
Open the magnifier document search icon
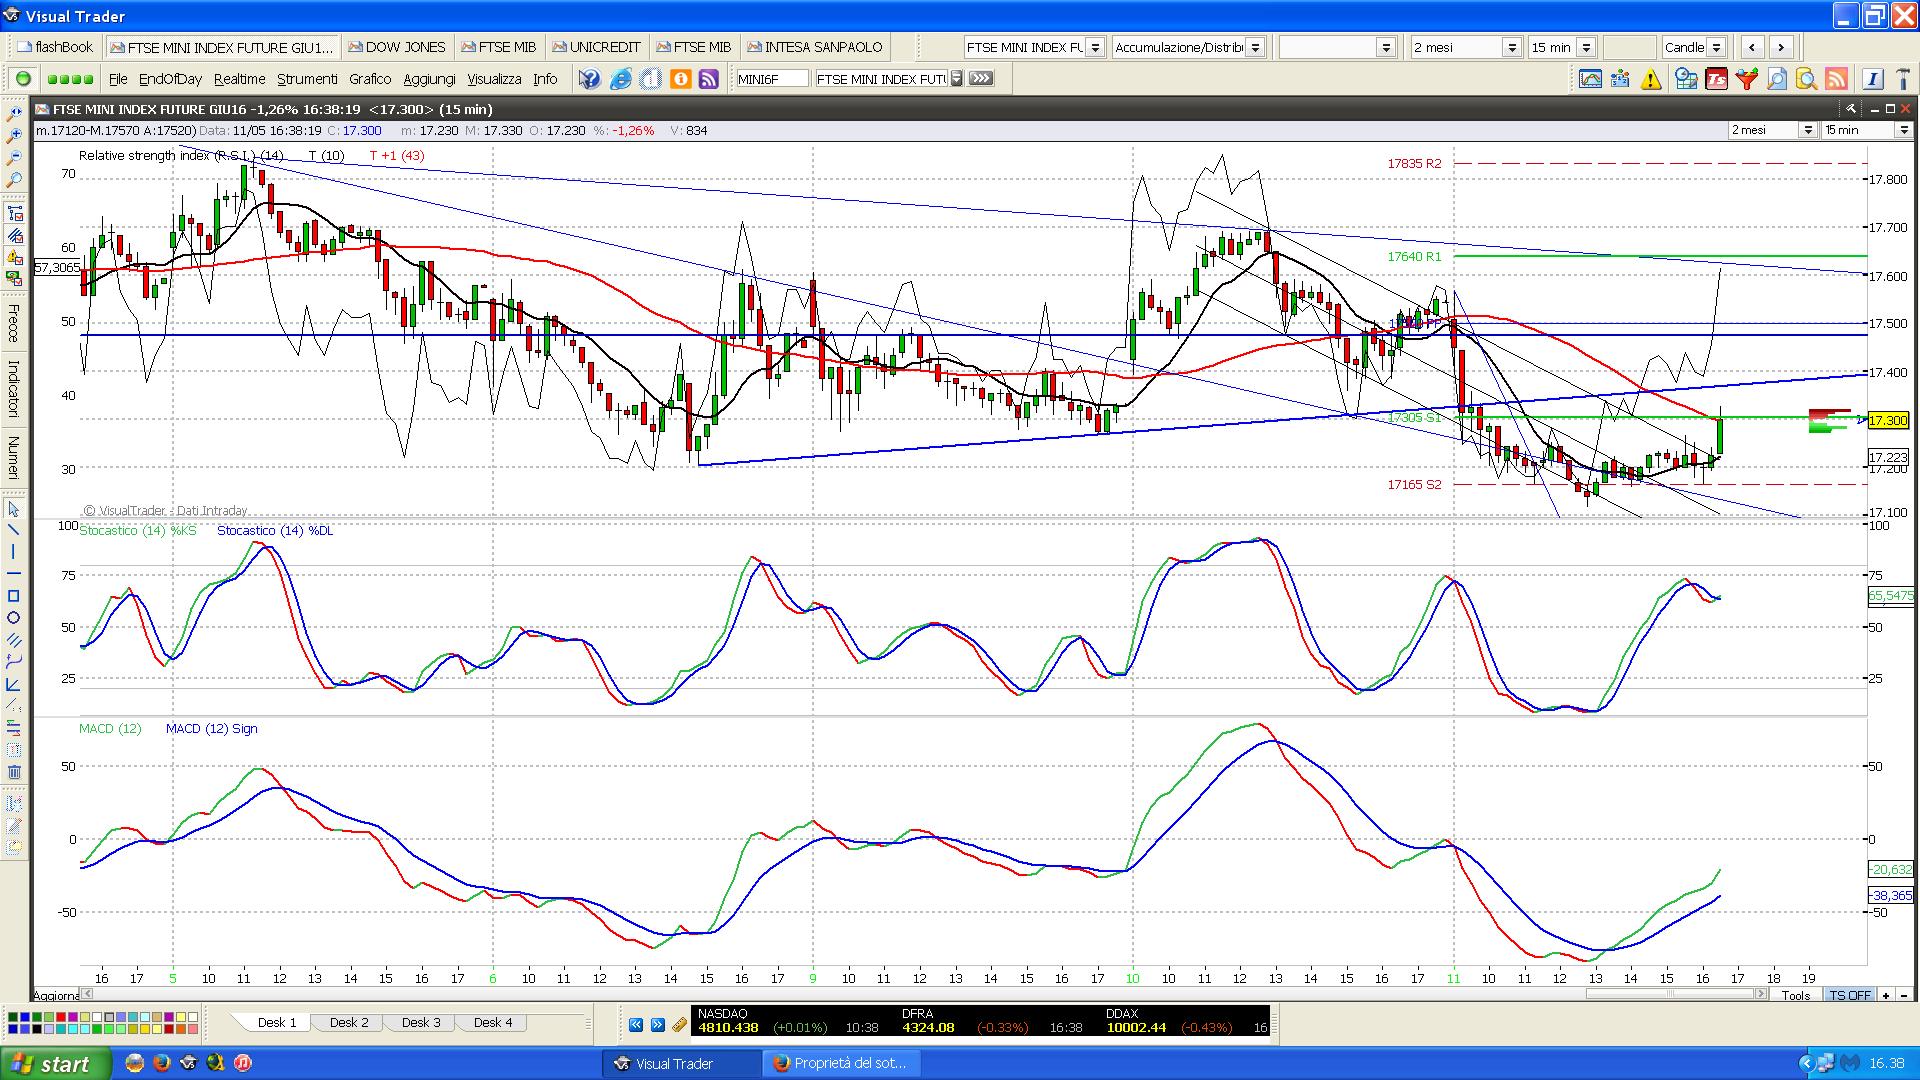coord(1776,79)
